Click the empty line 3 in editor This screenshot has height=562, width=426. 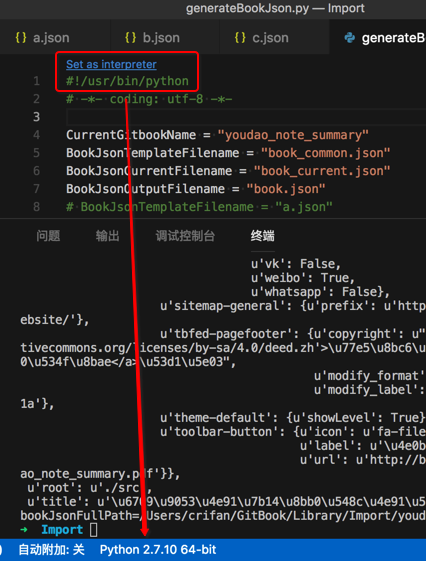click(246, 117)
